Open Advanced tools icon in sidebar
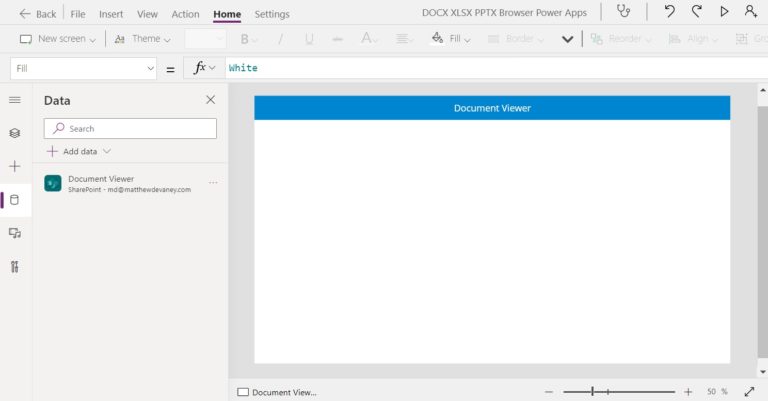768x401 pixels. pos(14,266)
